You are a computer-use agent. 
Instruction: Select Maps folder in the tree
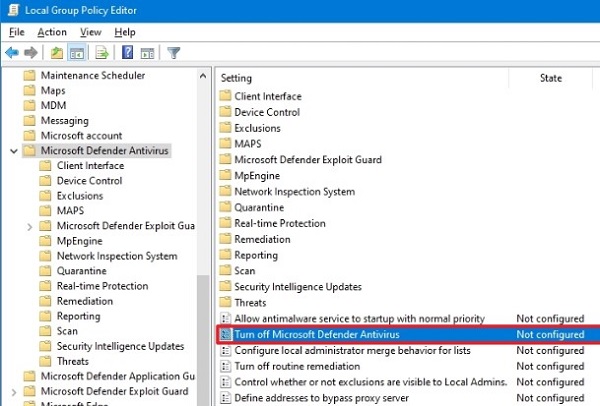tap(53, 90)
